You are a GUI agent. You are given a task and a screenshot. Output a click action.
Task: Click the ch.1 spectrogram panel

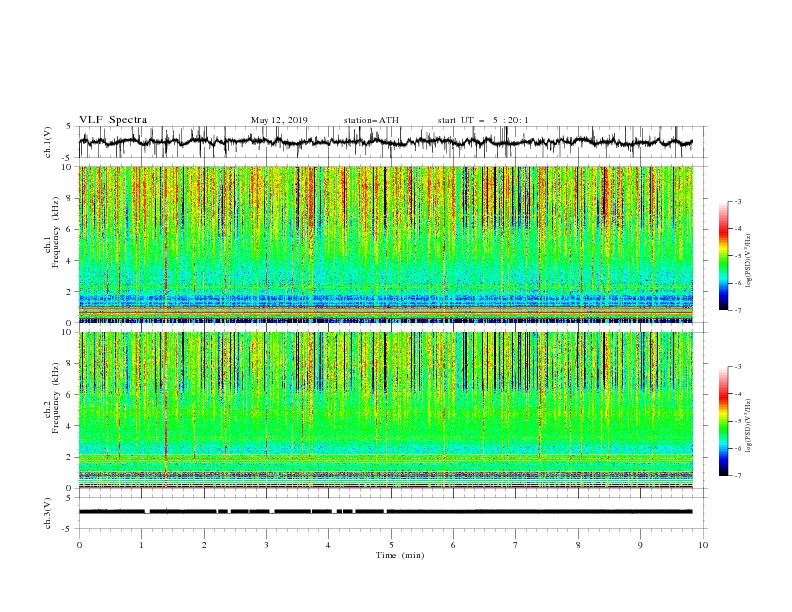[385, 244]
